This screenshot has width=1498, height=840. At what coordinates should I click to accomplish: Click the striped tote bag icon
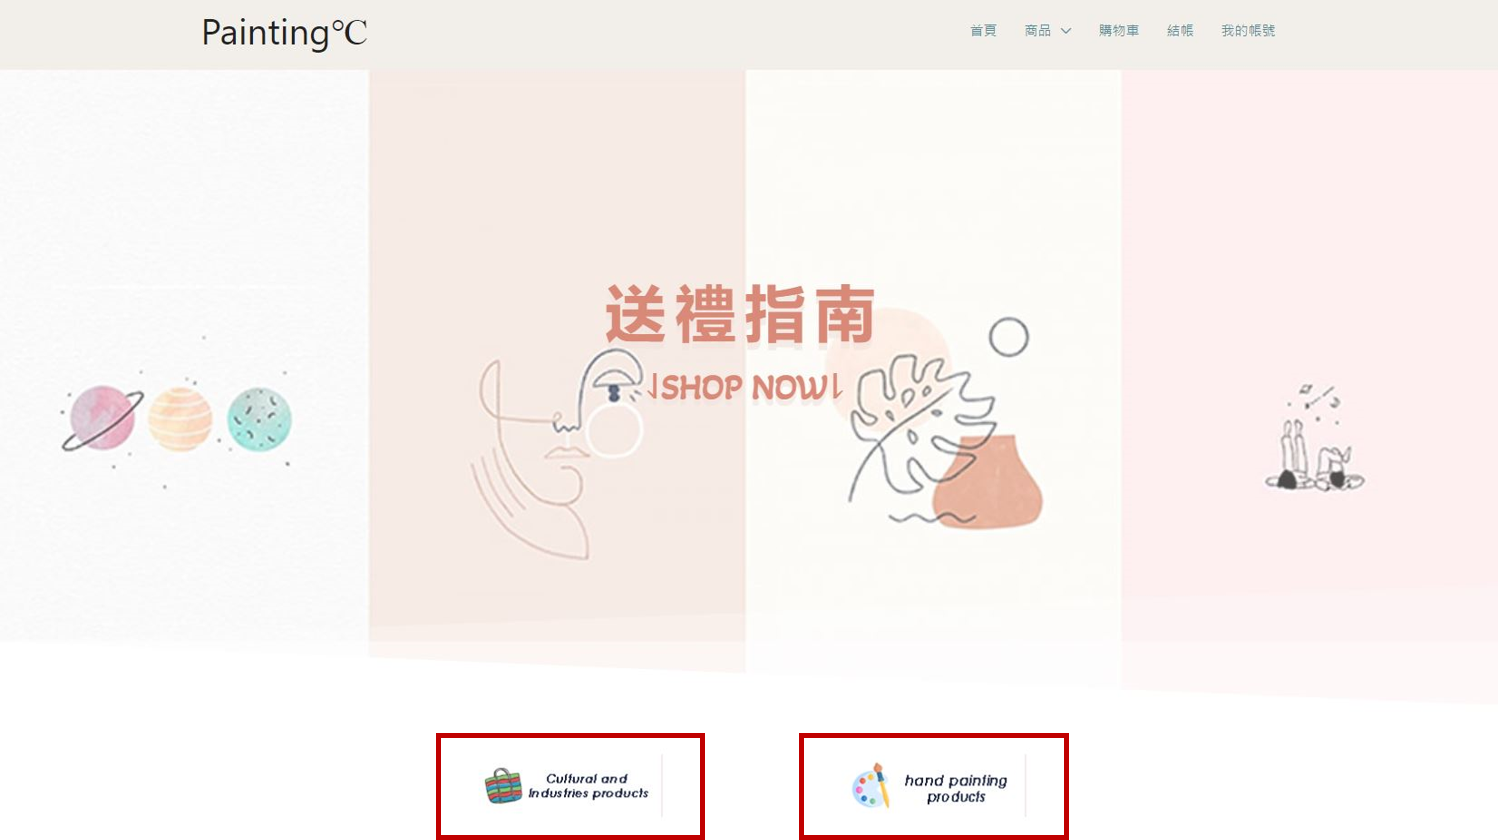click(503, 786)
